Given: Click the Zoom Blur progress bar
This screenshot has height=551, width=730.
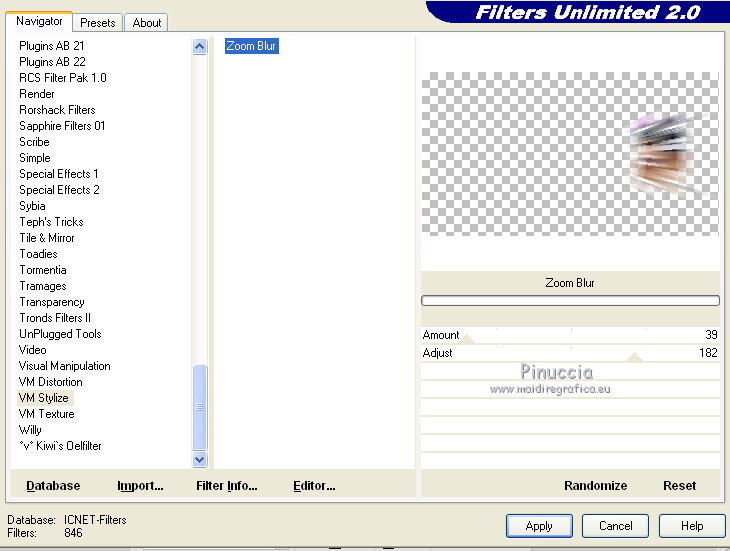Looking at the screenshot, I should [x=570, y=301].
